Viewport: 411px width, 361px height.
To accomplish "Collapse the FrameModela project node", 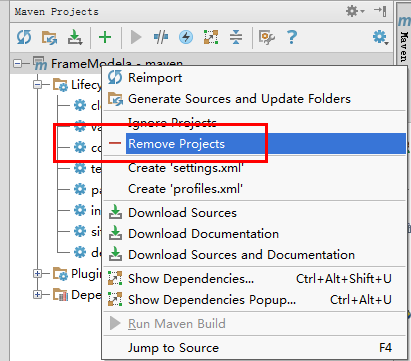I will coord(17,63).
